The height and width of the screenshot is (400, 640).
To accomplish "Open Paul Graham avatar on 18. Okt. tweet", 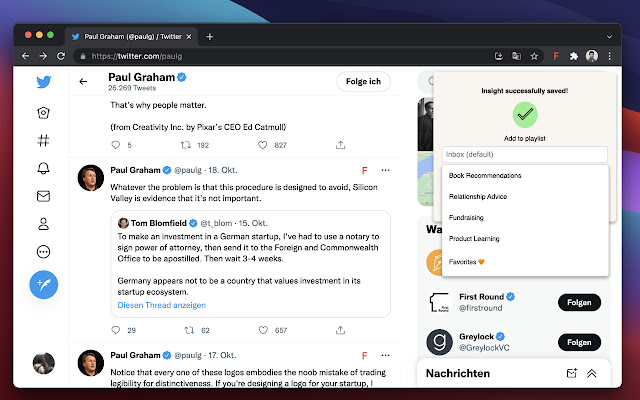I will [91, 178].
